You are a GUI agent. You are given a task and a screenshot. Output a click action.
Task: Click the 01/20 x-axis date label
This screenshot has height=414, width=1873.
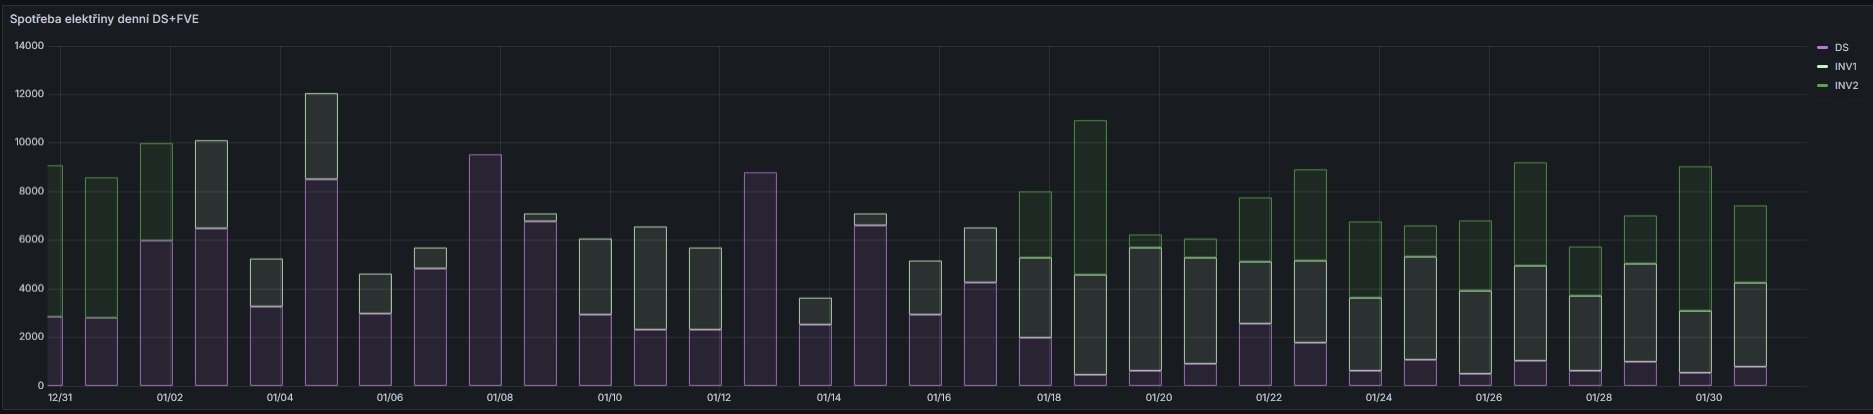[x=1159, y=398]
